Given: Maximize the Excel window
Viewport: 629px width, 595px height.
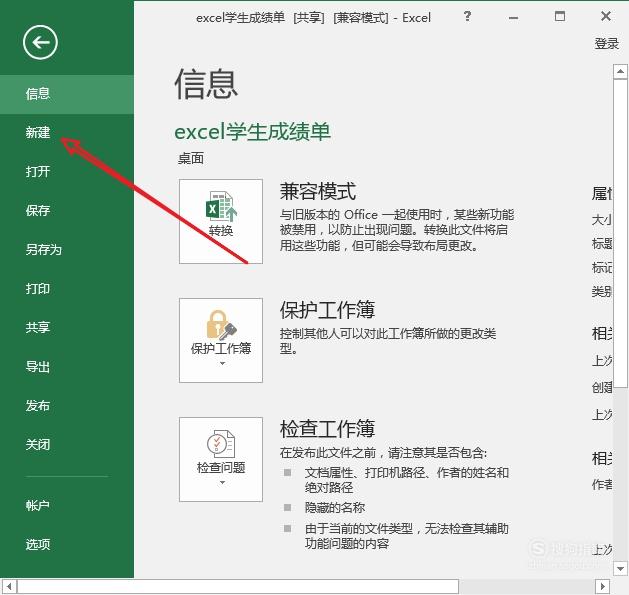Looking at the screenshot, I should click(560, 16).
